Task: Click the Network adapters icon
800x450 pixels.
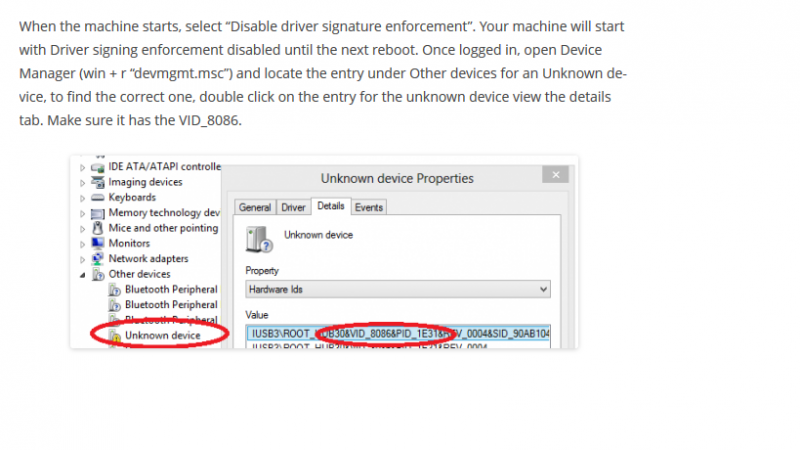Action: 98,258
